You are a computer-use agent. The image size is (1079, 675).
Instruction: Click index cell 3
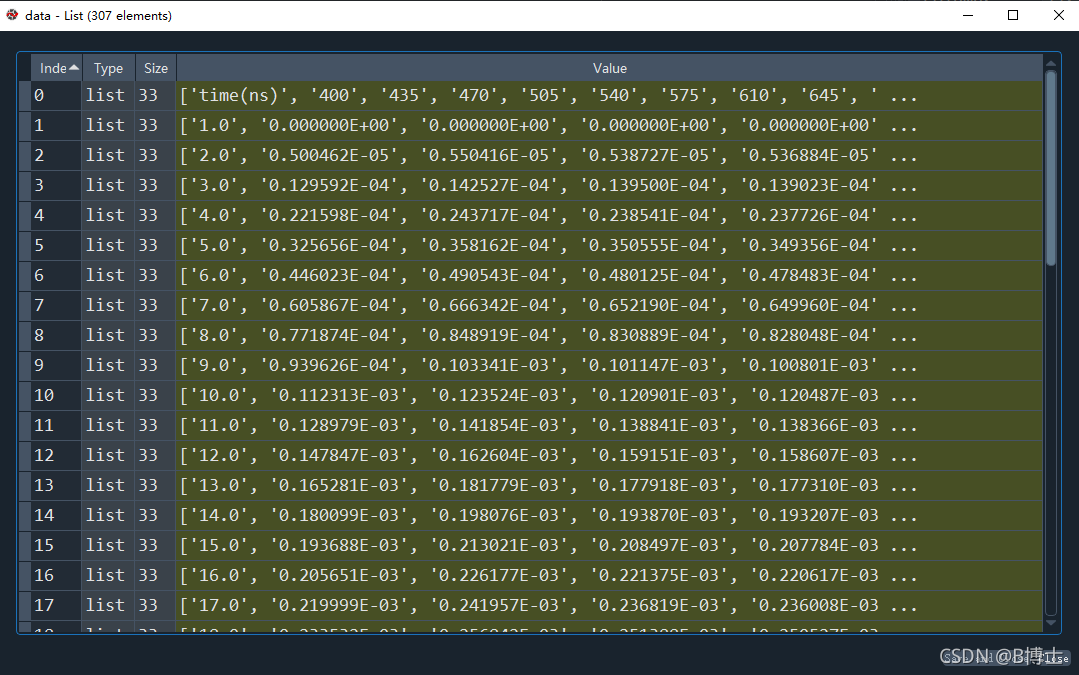(56, 185)
